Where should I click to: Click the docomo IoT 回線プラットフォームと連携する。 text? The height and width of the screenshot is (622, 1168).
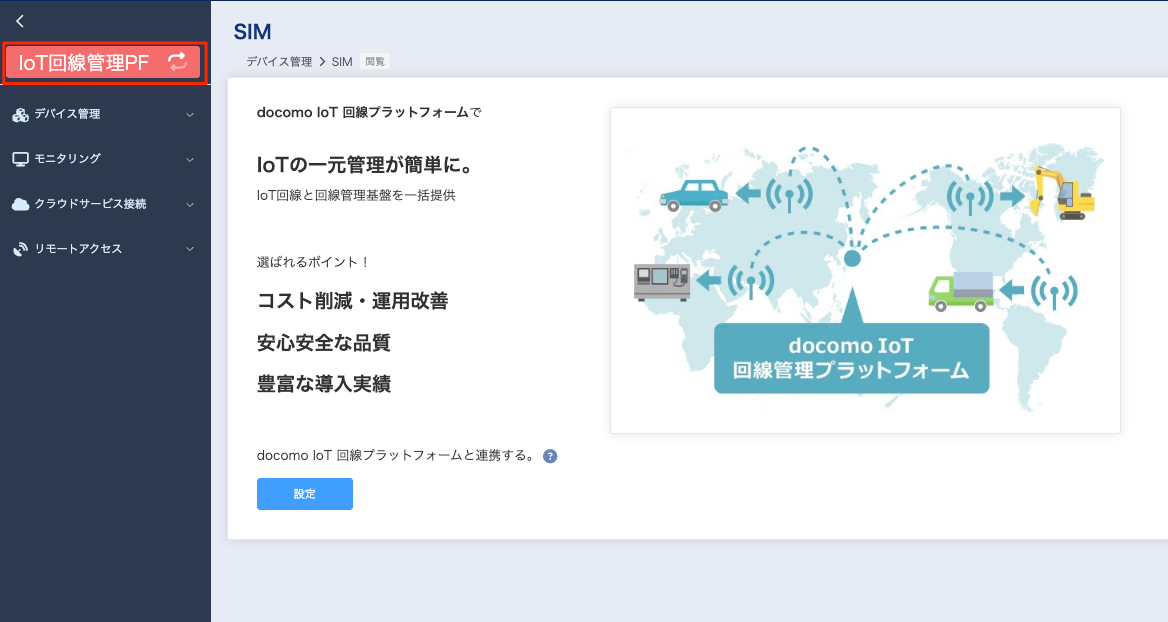pyautogui.click(x=396, y=456)
